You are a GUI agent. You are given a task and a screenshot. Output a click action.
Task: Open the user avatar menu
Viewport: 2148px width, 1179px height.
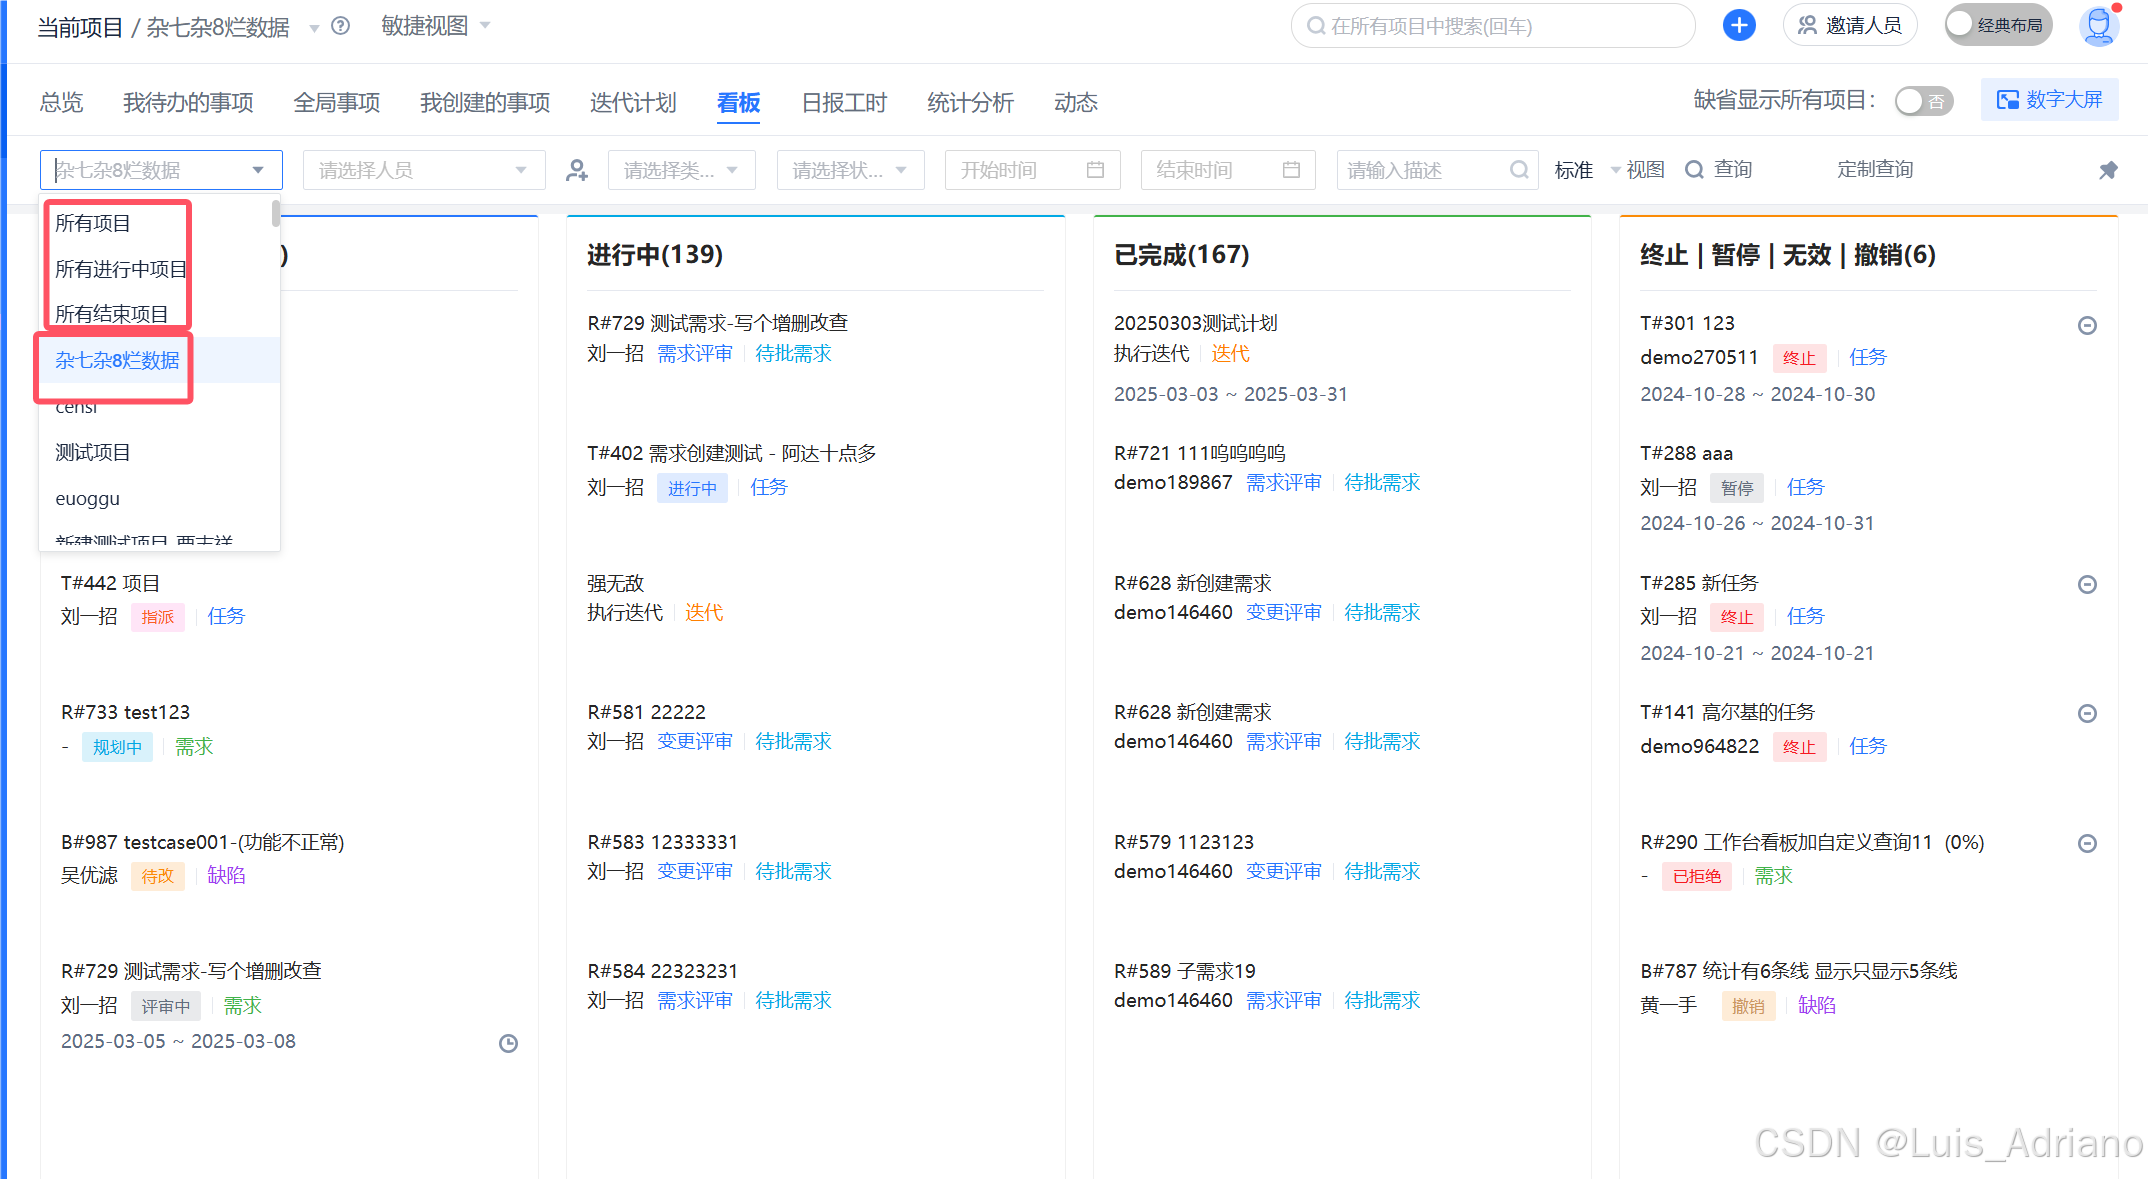point(2098,26)
